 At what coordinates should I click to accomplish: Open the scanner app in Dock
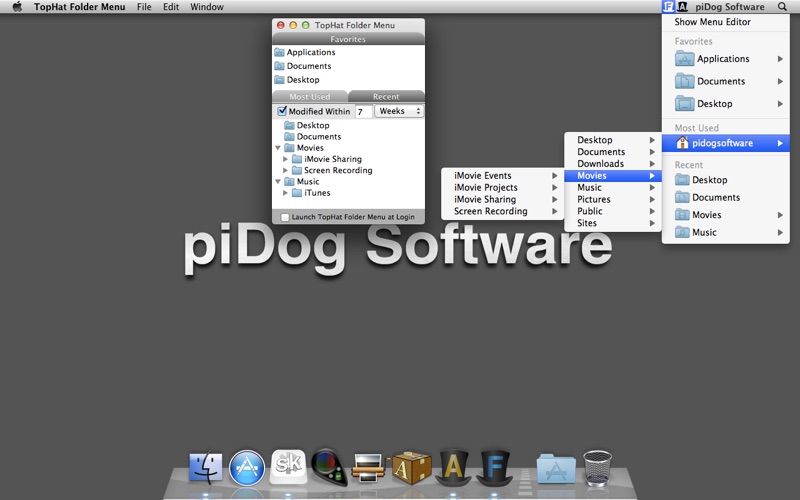(x=369, y=467)
